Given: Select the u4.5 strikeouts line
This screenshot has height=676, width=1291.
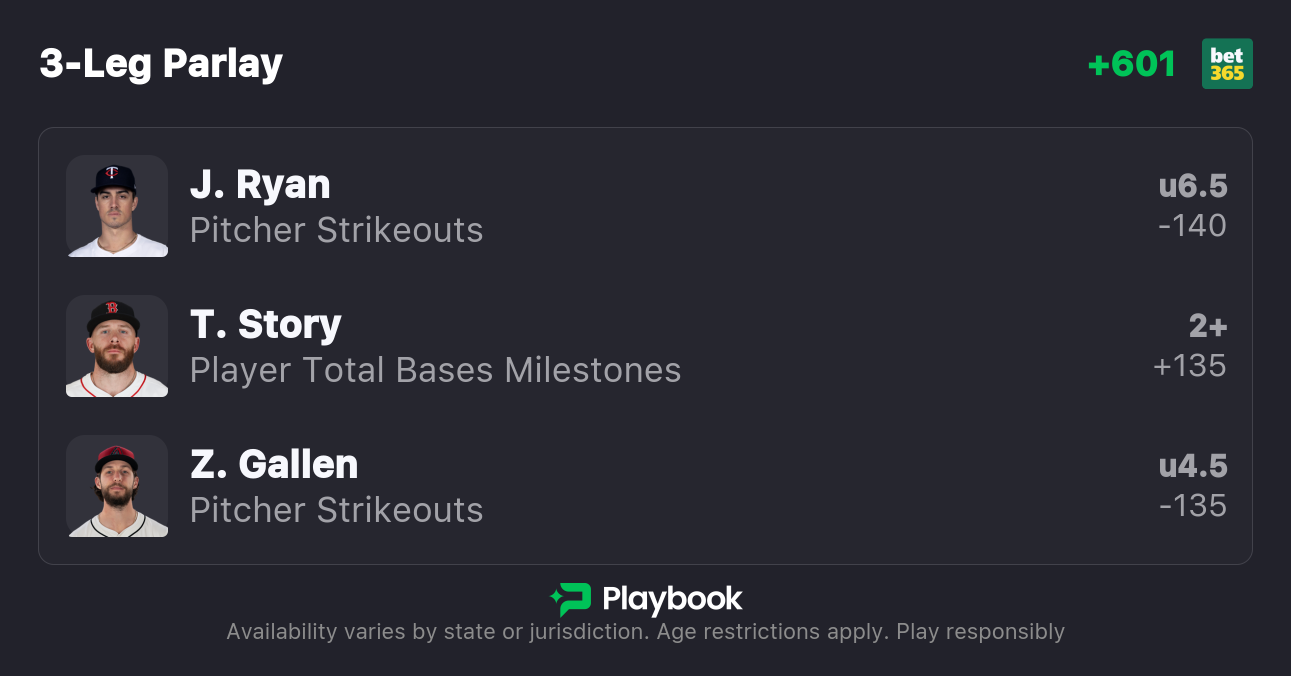Looking at the screenshot, I should (1192, 466).
